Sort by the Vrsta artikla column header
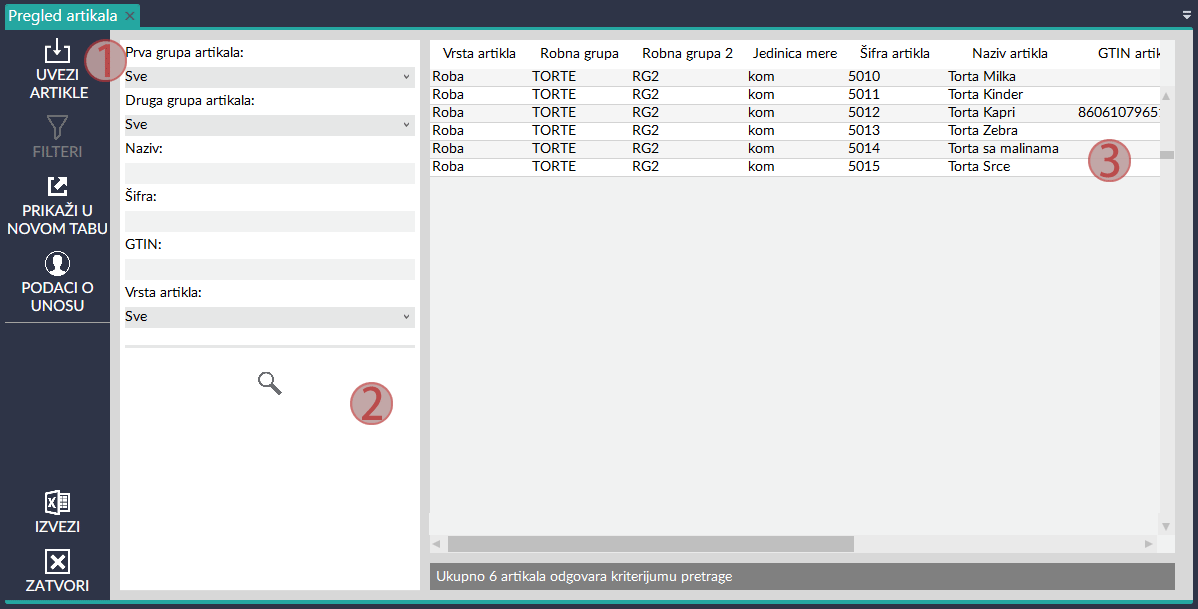This screenshot has width=1198, height=609. pos(479,53)
